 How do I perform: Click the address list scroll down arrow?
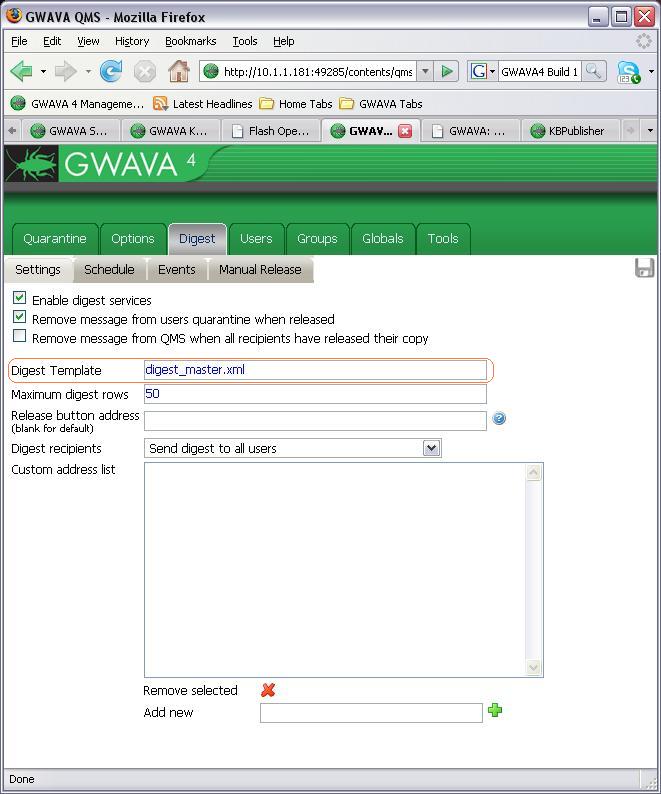533,667
